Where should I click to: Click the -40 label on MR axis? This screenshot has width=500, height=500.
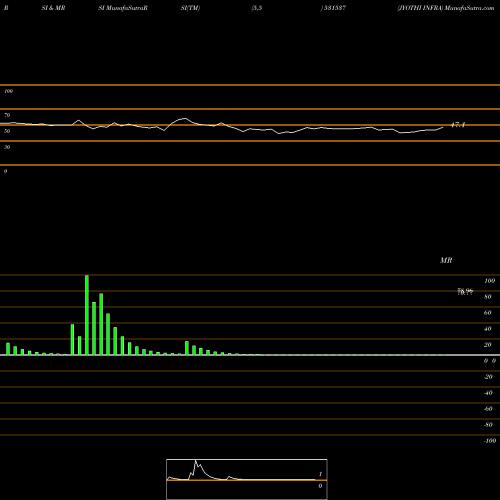488,393
